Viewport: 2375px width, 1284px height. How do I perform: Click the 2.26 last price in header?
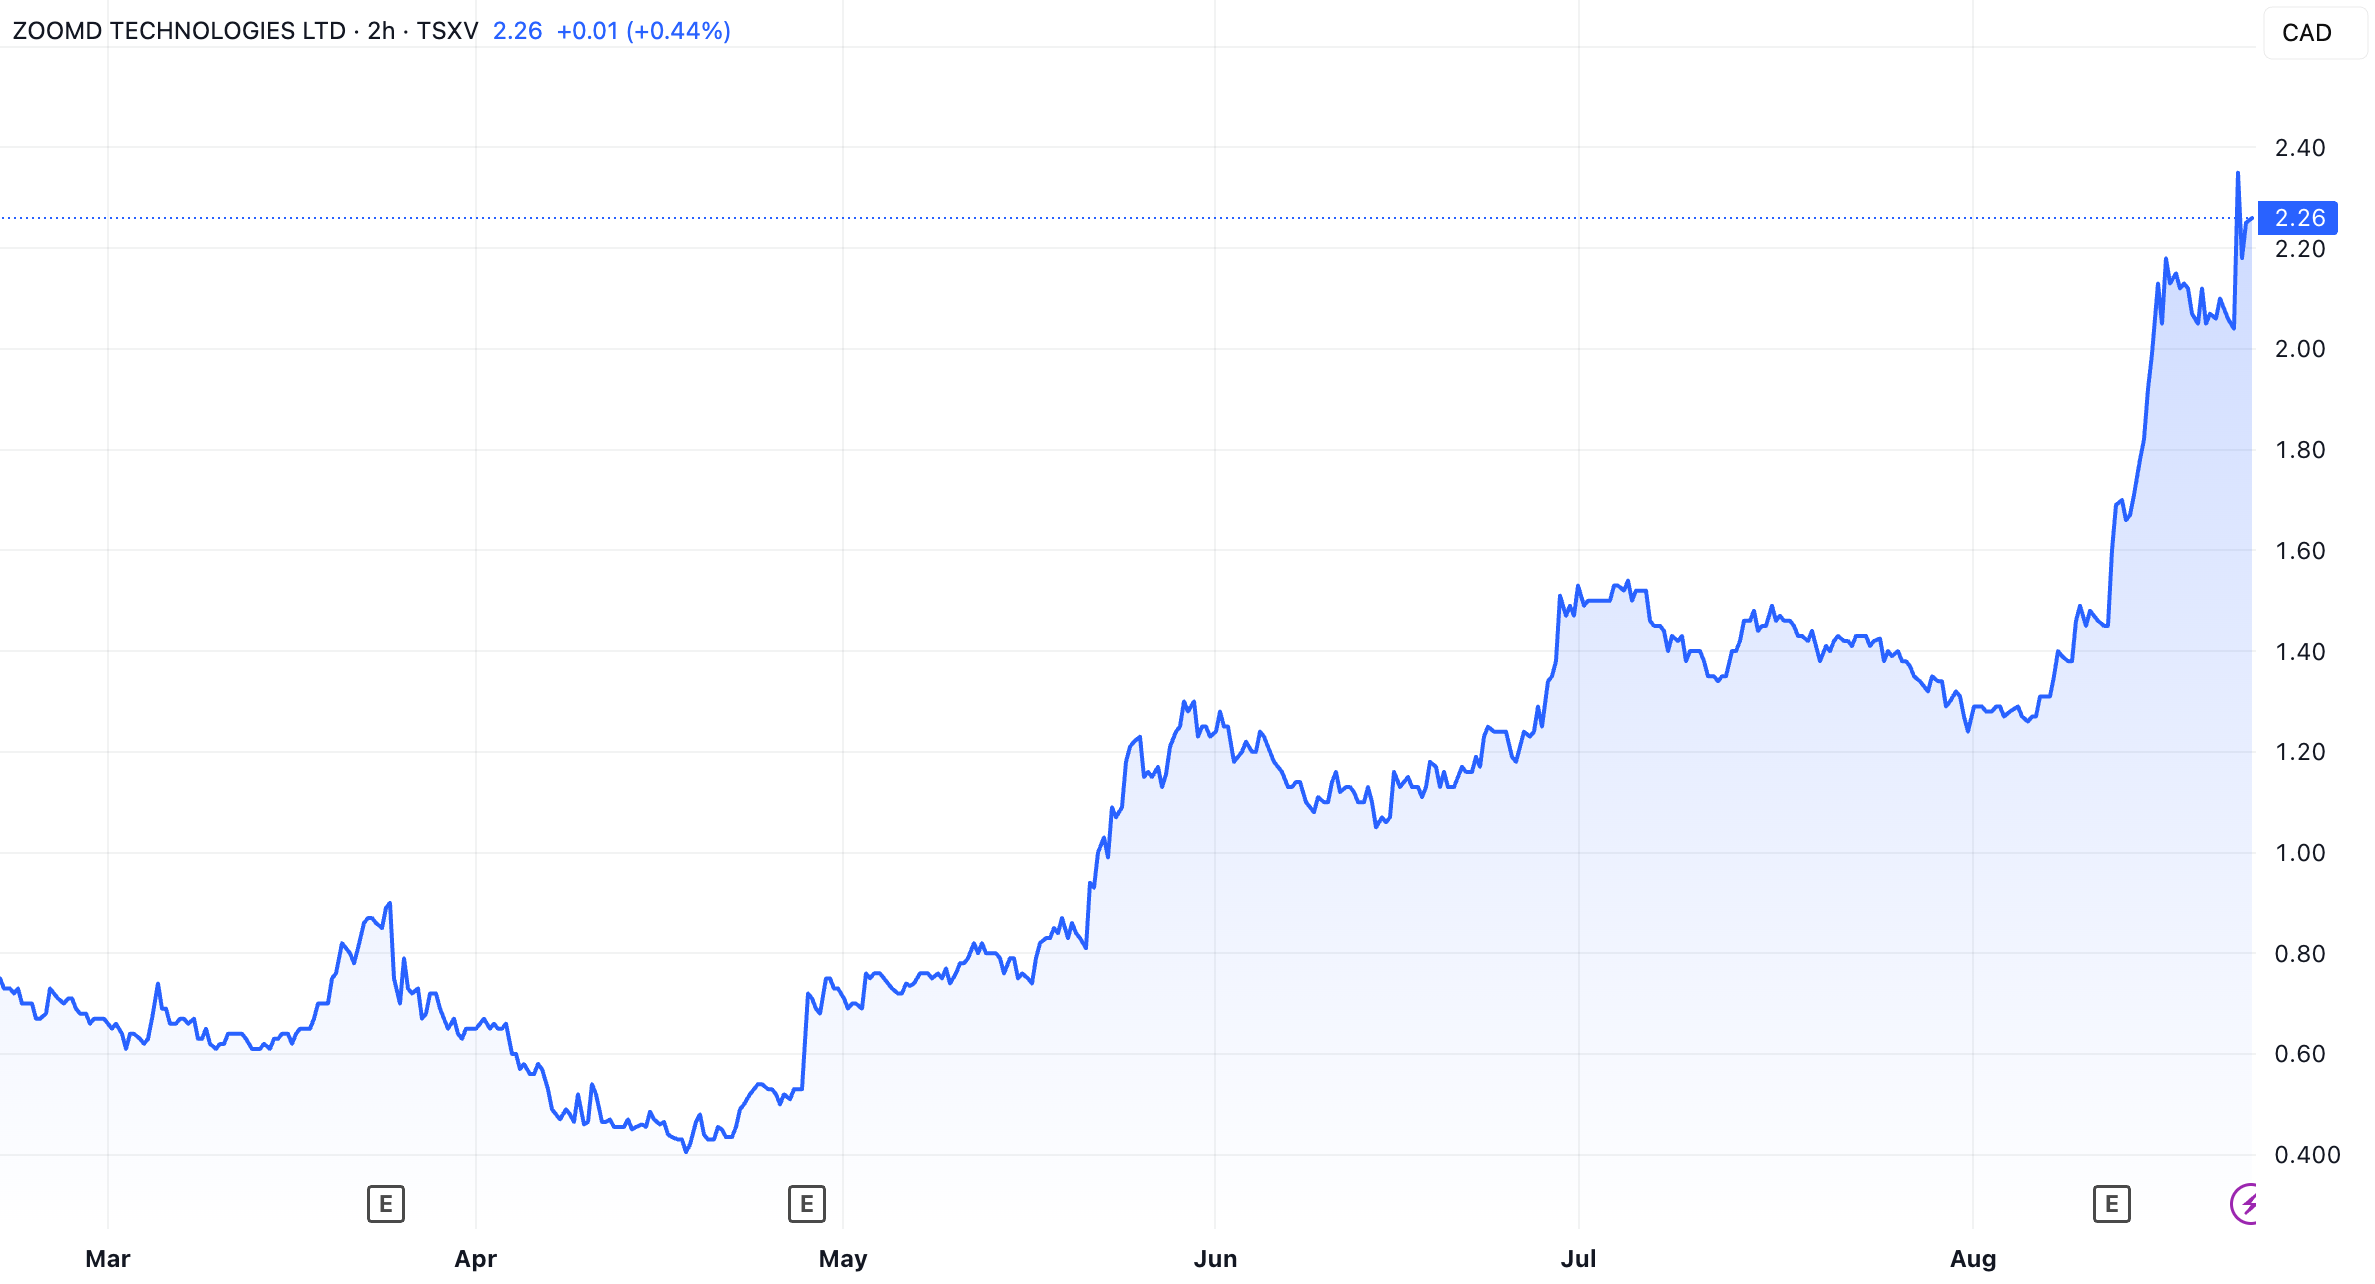(x=517, y=31)
